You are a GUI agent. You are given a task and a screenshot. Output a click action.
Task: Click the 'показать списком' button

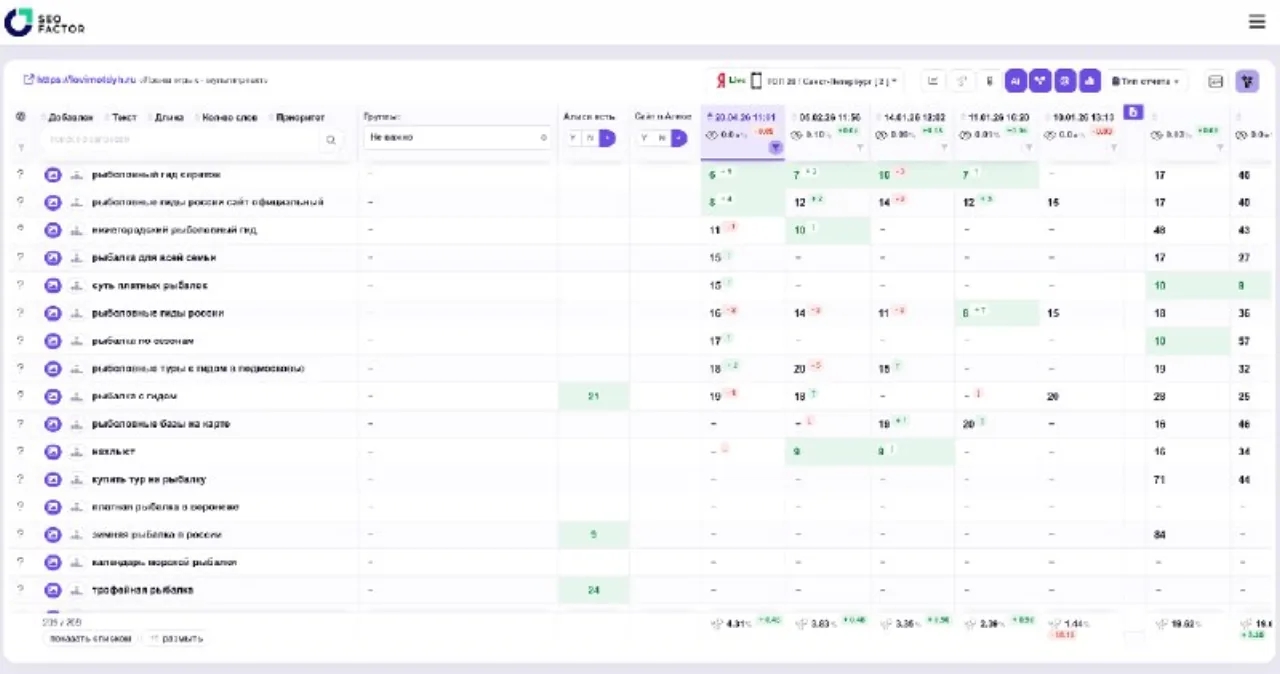pos(90,638)
